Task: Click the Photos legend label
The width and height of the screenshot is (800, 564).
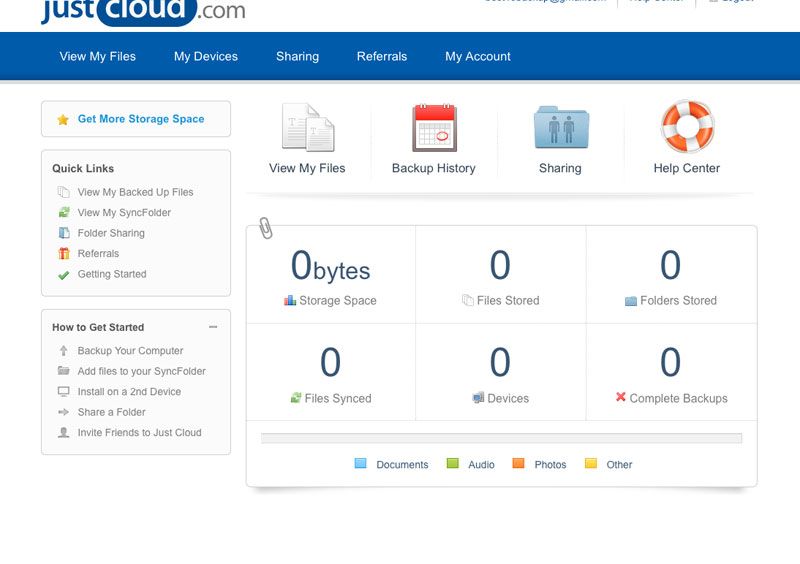Action: click(x=550, y=464)
